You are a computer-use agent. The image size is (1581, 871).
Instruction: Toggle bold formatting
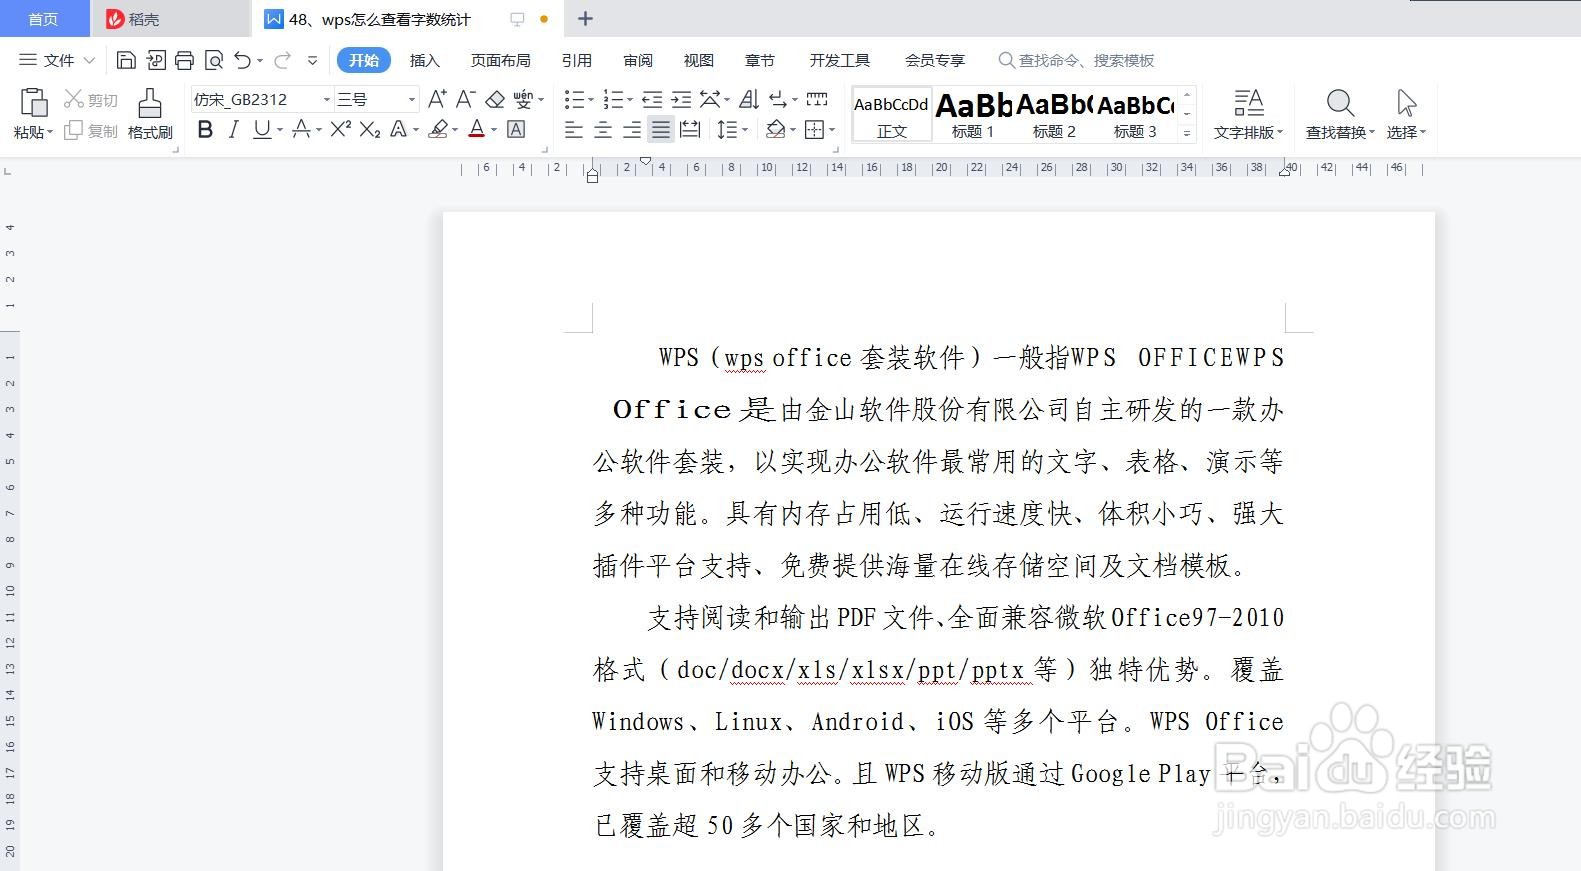click(205, 129)
